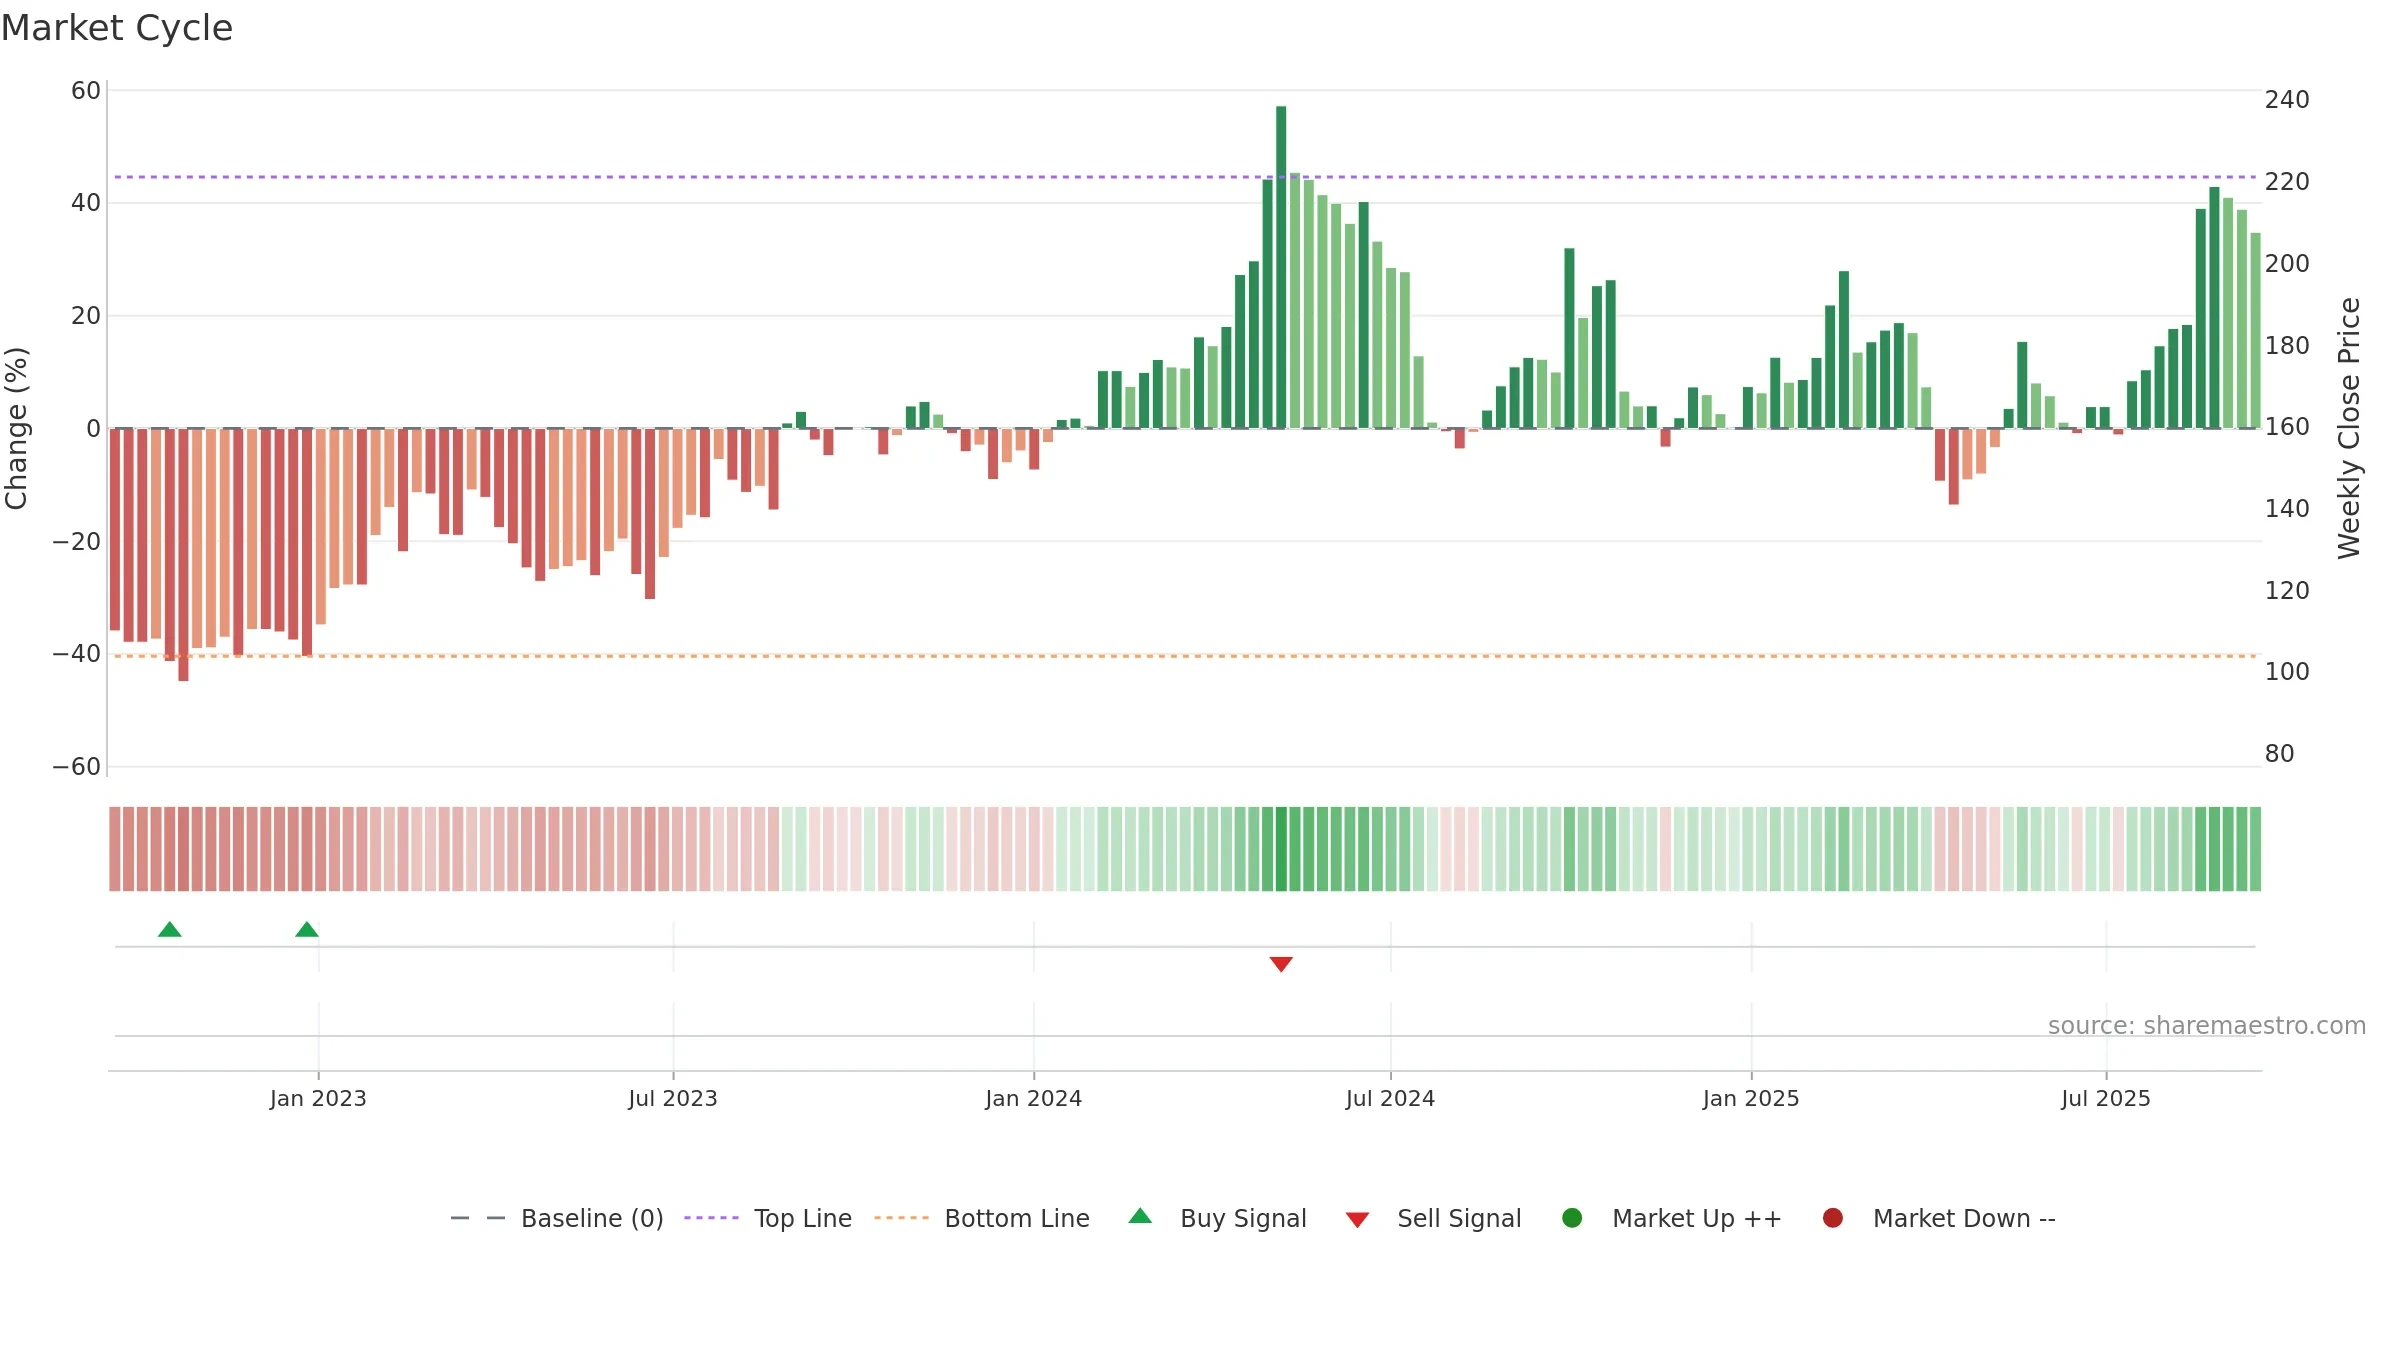Toggle the Buy Signal legend entry

(x=1217, y=1218)
